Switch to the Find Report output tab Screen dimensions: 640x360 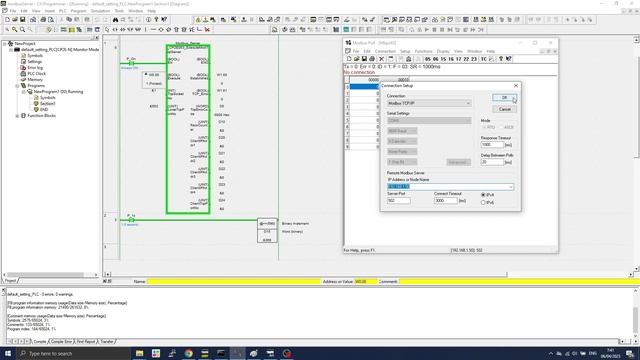point(86,341)
